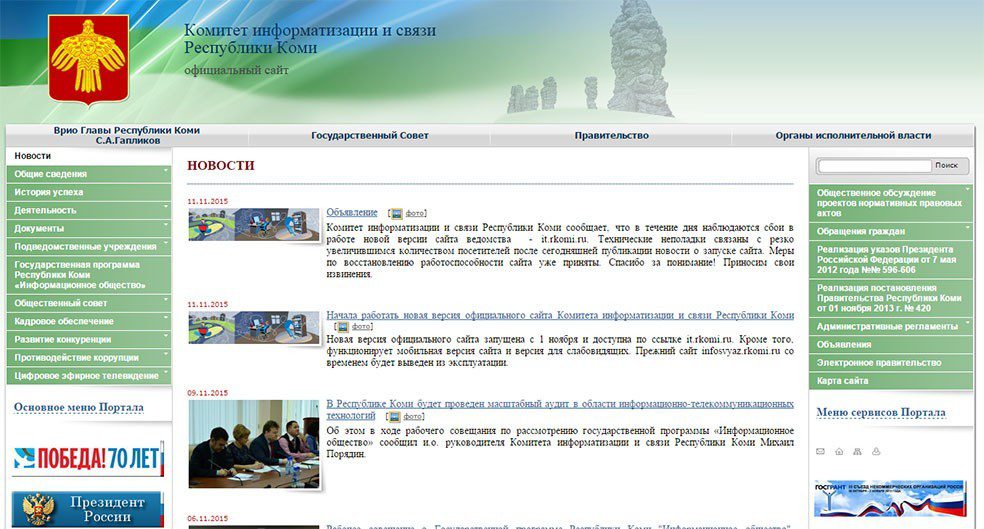Open the Президент России banner
This screenshot has height=529, width=984.
pyautogui.click(x=88, y=509)
